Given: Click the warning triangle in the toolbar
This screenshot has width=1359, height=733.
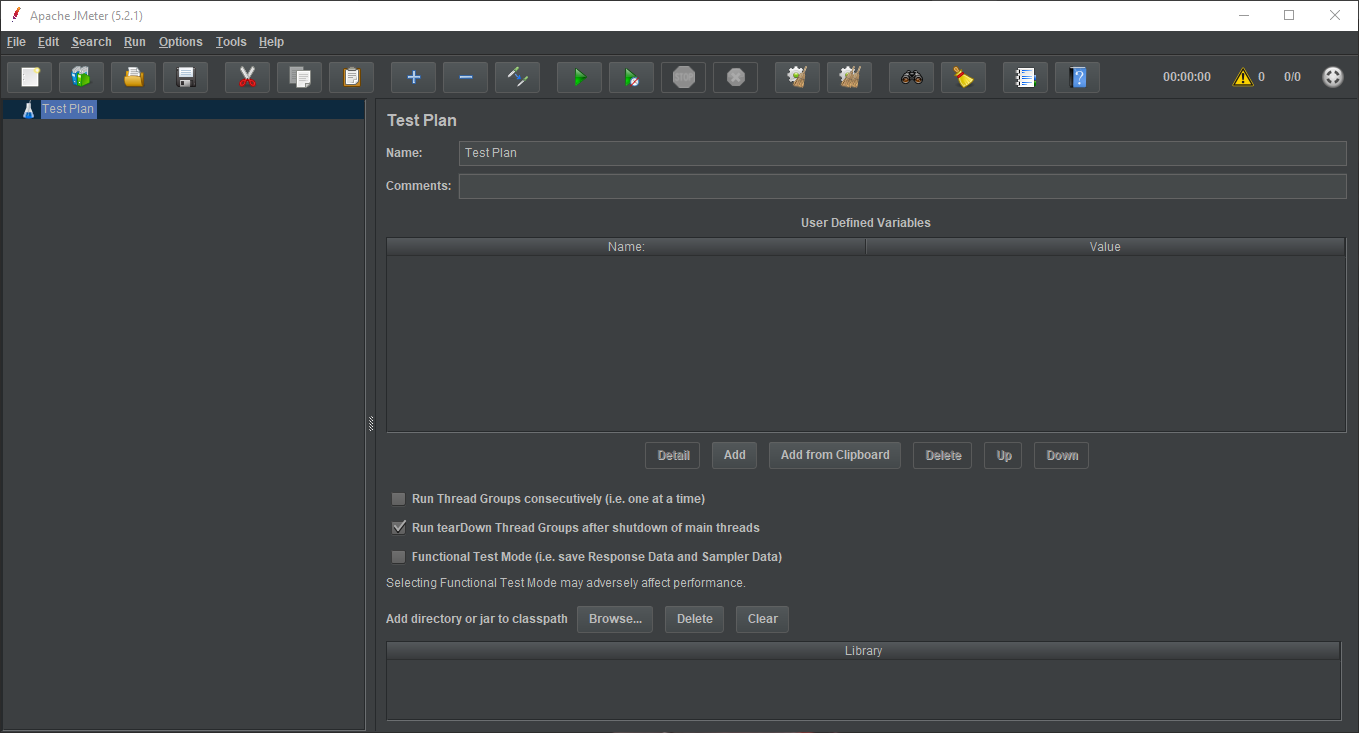Looking at the screenshot, I should pos(1243,76).
